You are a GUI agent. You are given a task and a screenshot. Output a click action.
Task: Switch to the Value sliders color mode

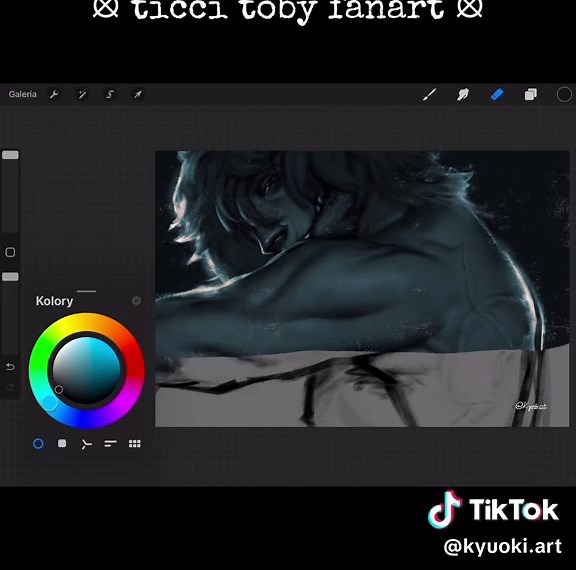tap(110, 444)
